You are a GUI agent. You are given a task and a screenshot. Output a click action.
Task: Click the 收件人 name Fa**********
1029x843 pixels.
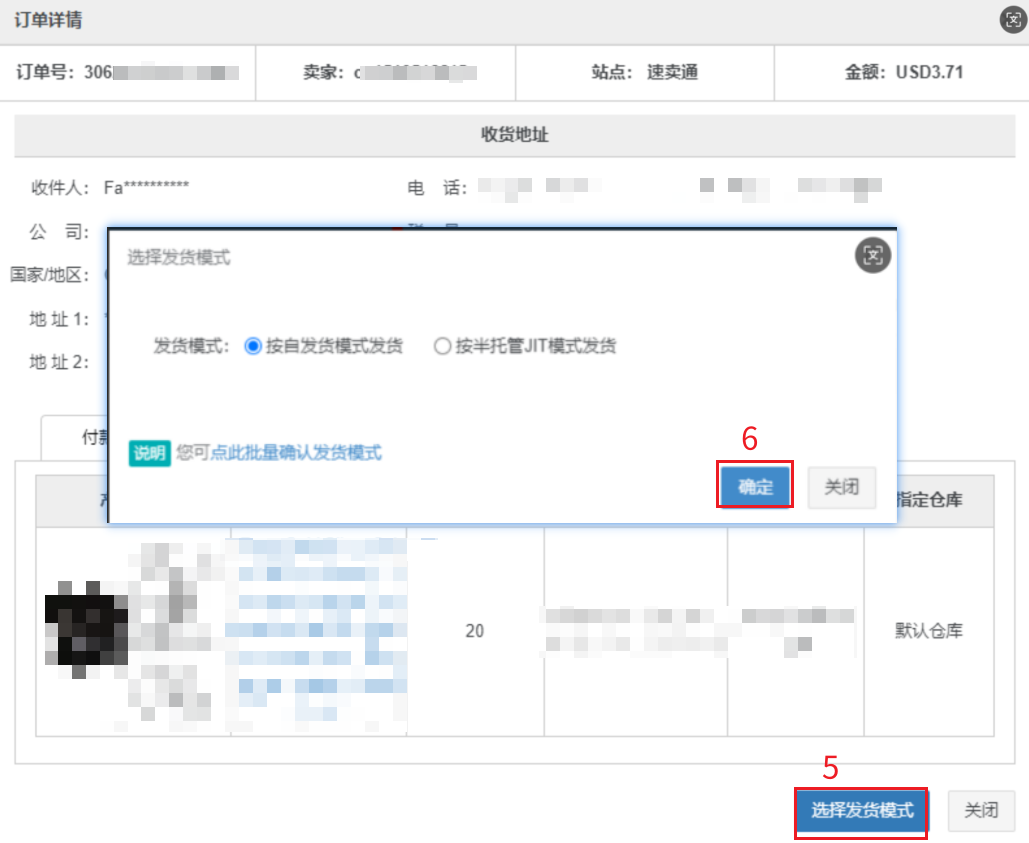point(146,187)
